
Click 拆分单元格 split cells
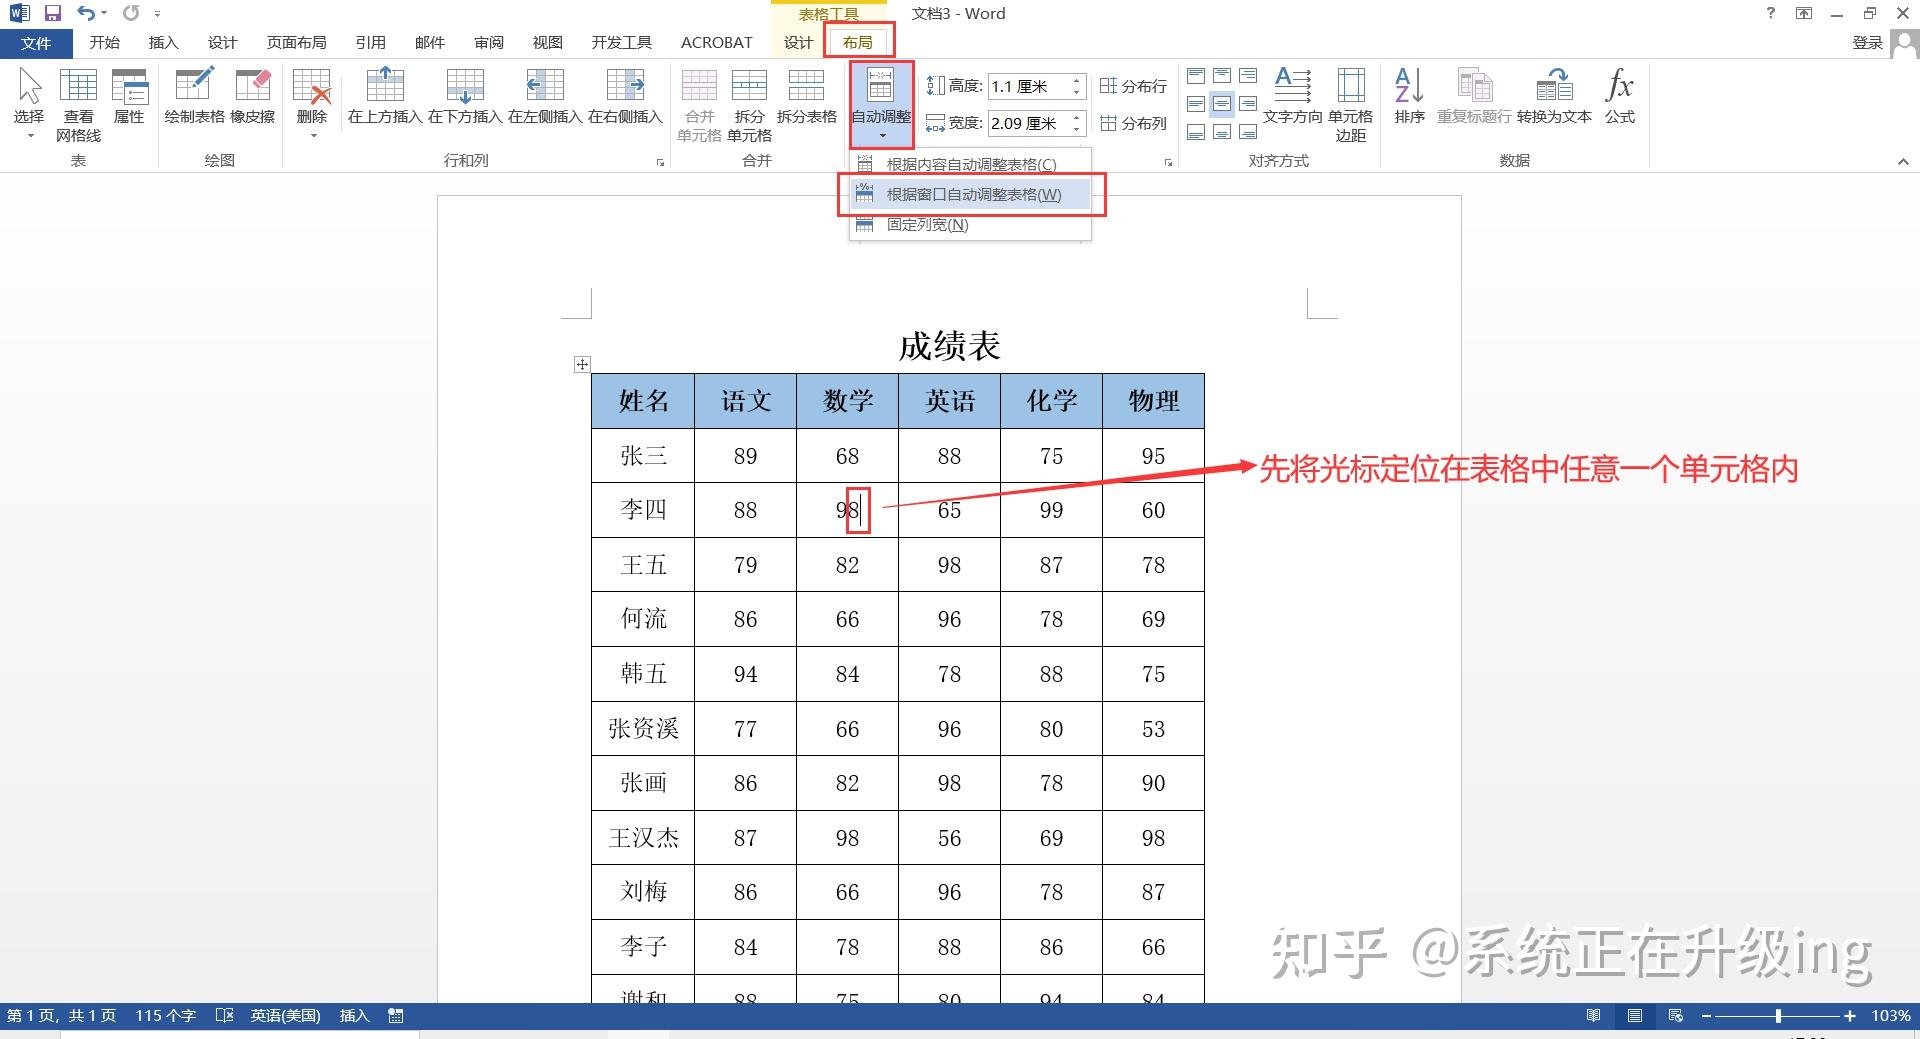coord(749,104)
